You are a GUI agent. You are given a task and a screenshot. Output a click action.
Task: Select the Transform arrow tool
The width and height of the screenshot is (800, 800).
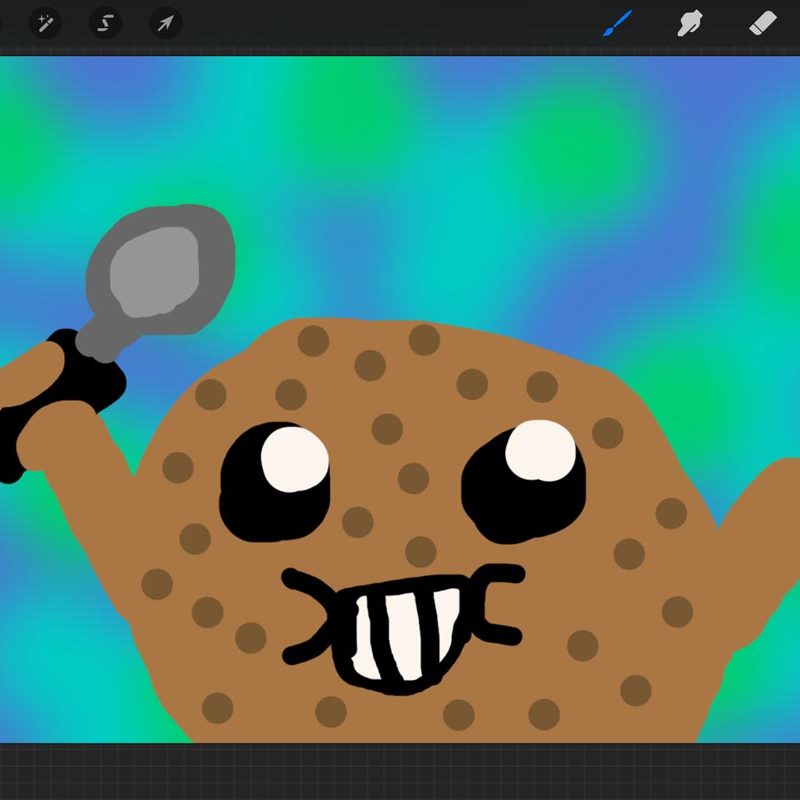coord(166,23)
